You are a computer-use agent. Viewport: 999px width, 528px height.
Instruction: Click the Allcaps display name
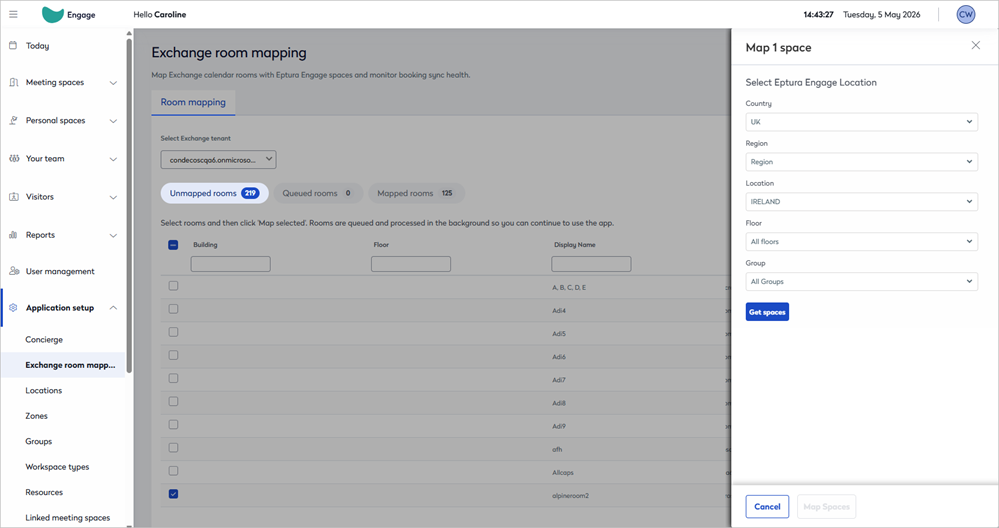pyautogui.click(x=563, y=473)
